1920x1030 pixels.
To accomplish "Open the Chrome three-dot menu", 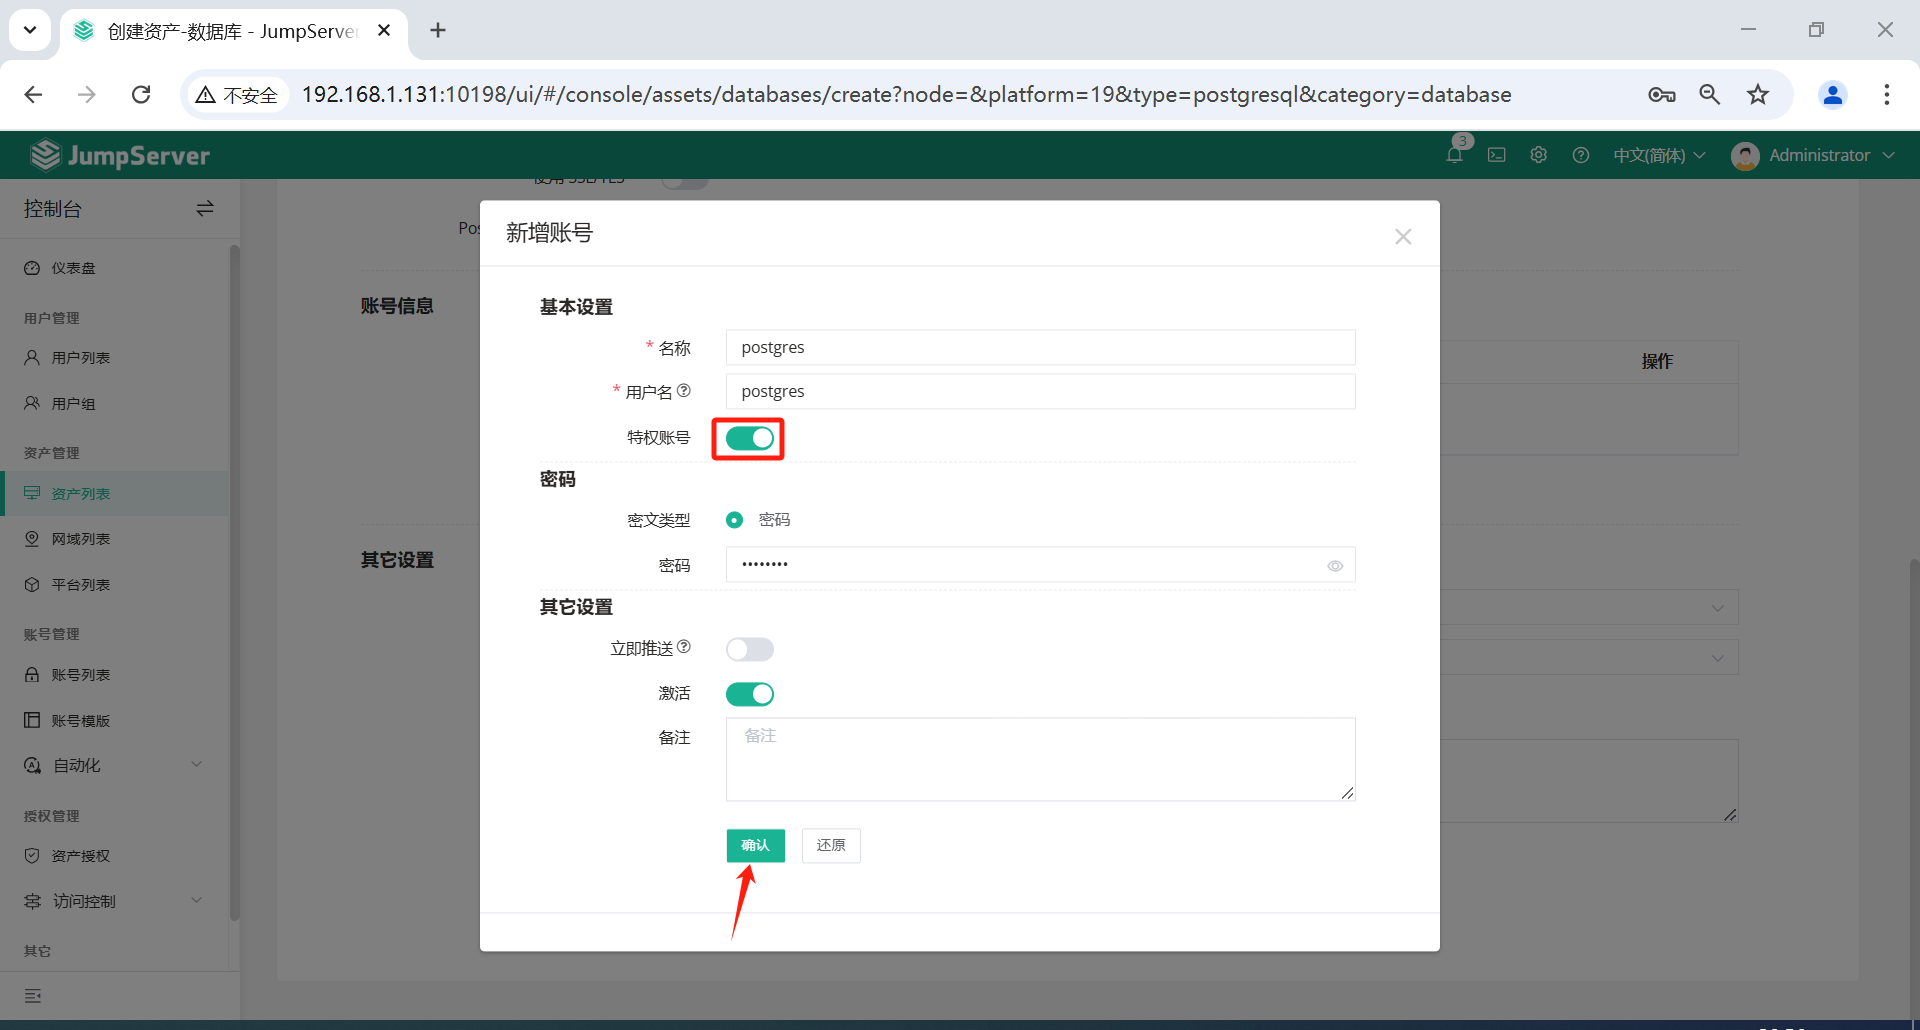I will click(1887, 95).
